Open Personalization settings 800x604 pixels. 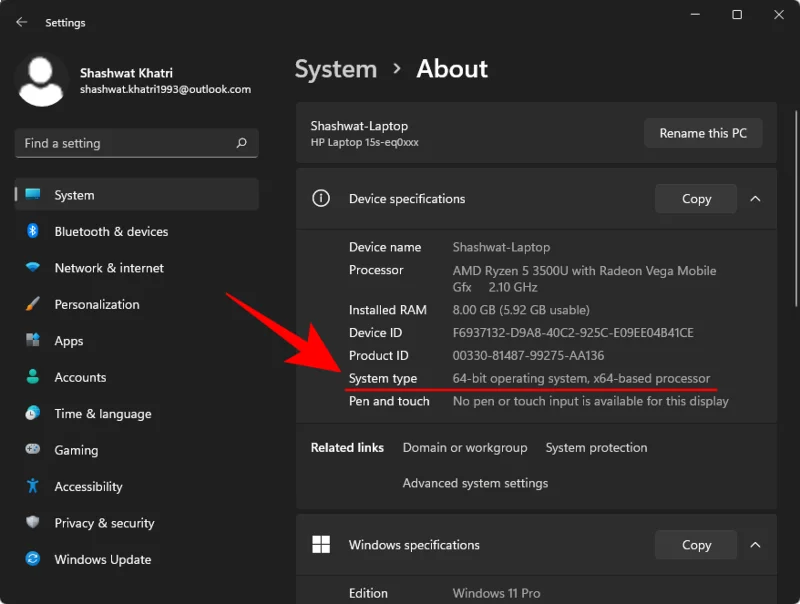click(95, 304)
